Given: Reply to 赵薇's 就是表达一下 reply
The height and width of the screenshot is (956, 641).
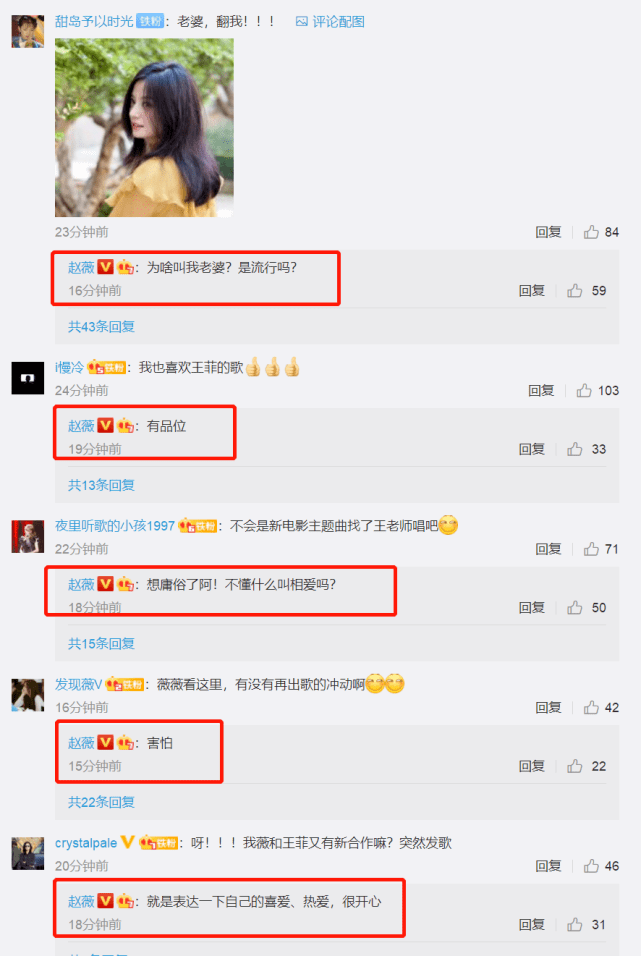Looking at the screenshot, I should (x=532, y=925).
